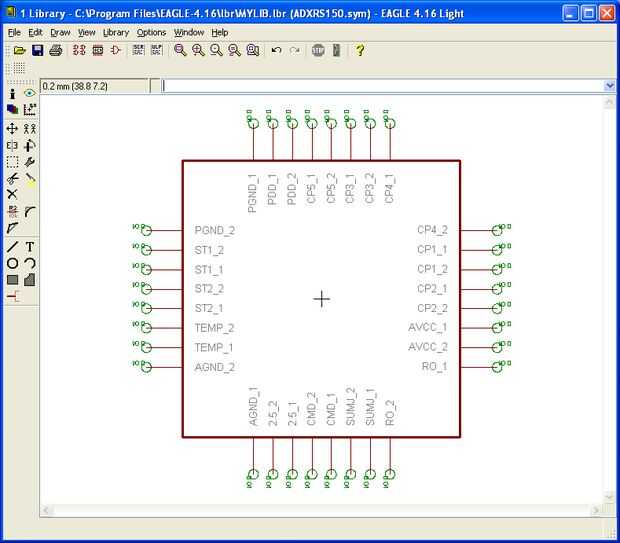Open the Library menu
This screenshot has width=620, height=543.
point(116,32)
